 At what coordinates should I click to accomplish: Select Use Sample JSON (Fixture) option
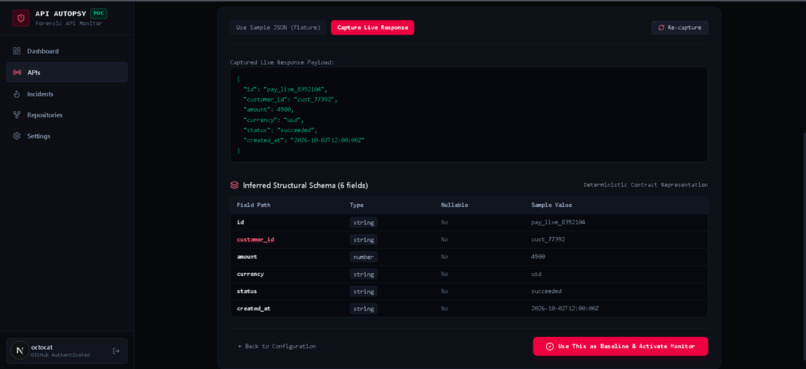click(x=278, y=28)
